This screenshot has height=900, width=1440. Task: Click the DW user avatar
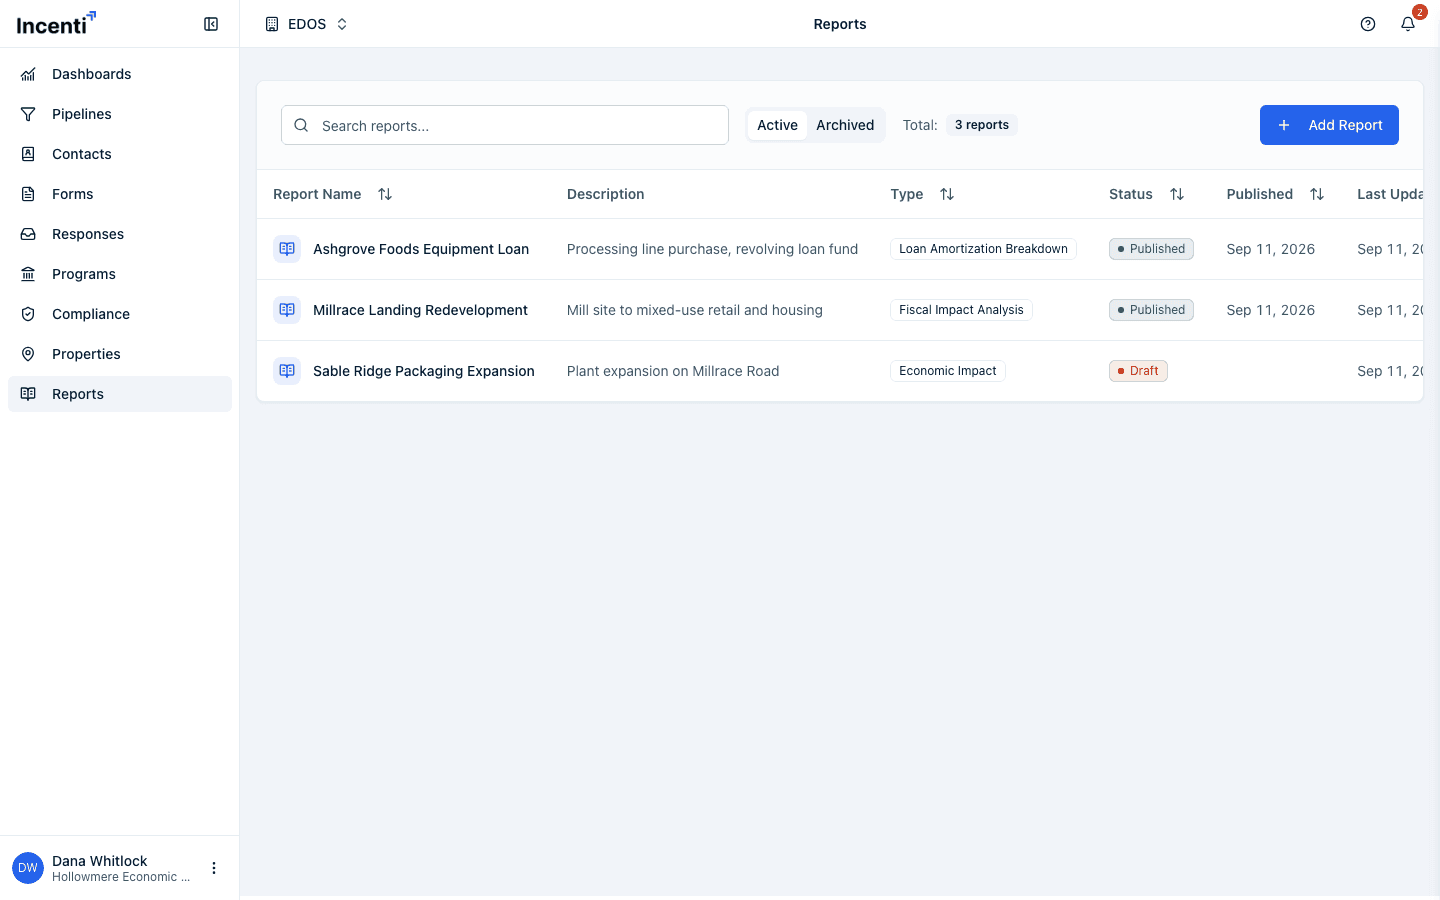click(x=27, y=868)
